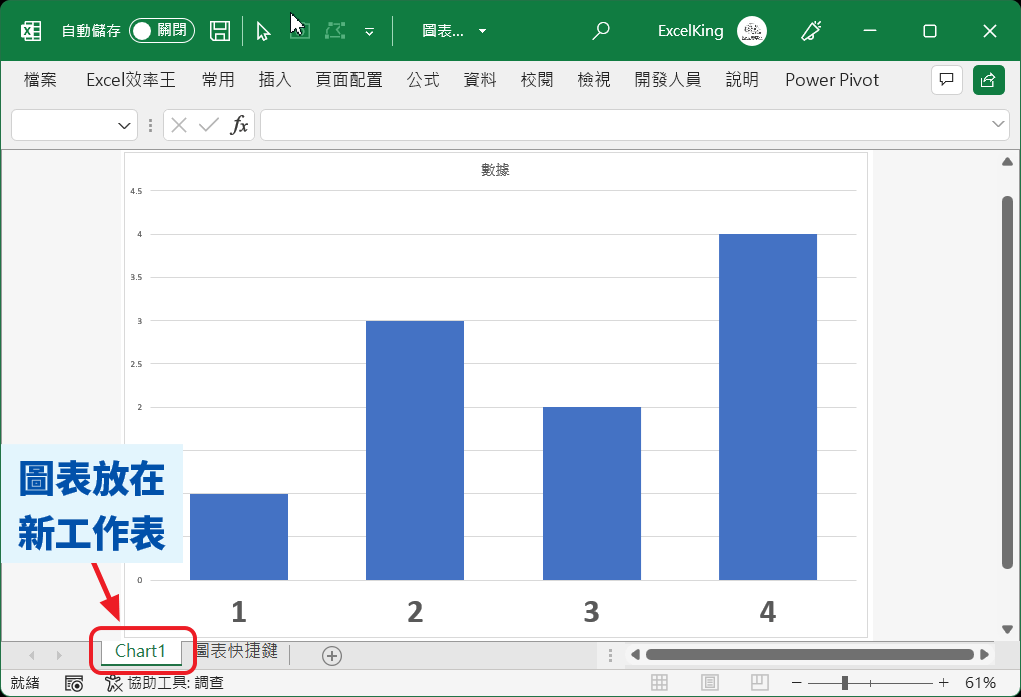
Task: Click the 61% zoom level button
Action: click(x=979, y=683)
